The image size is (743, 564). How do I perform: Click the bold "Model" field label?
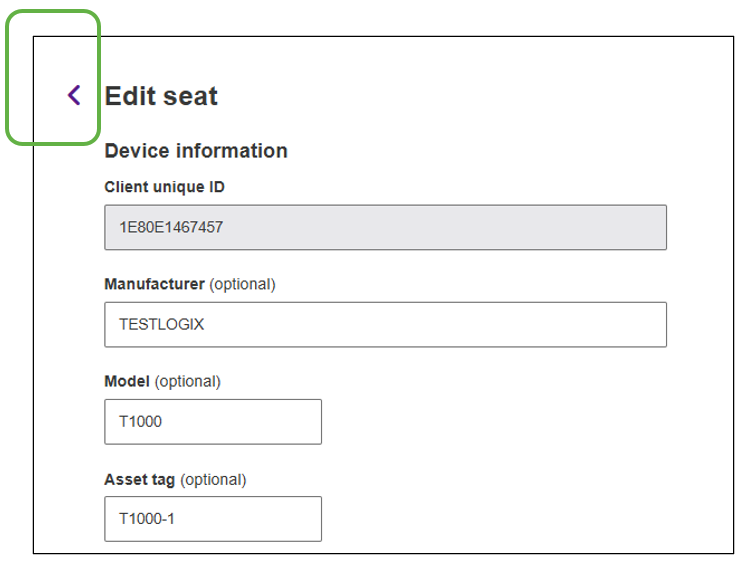[x=127, y=381]
